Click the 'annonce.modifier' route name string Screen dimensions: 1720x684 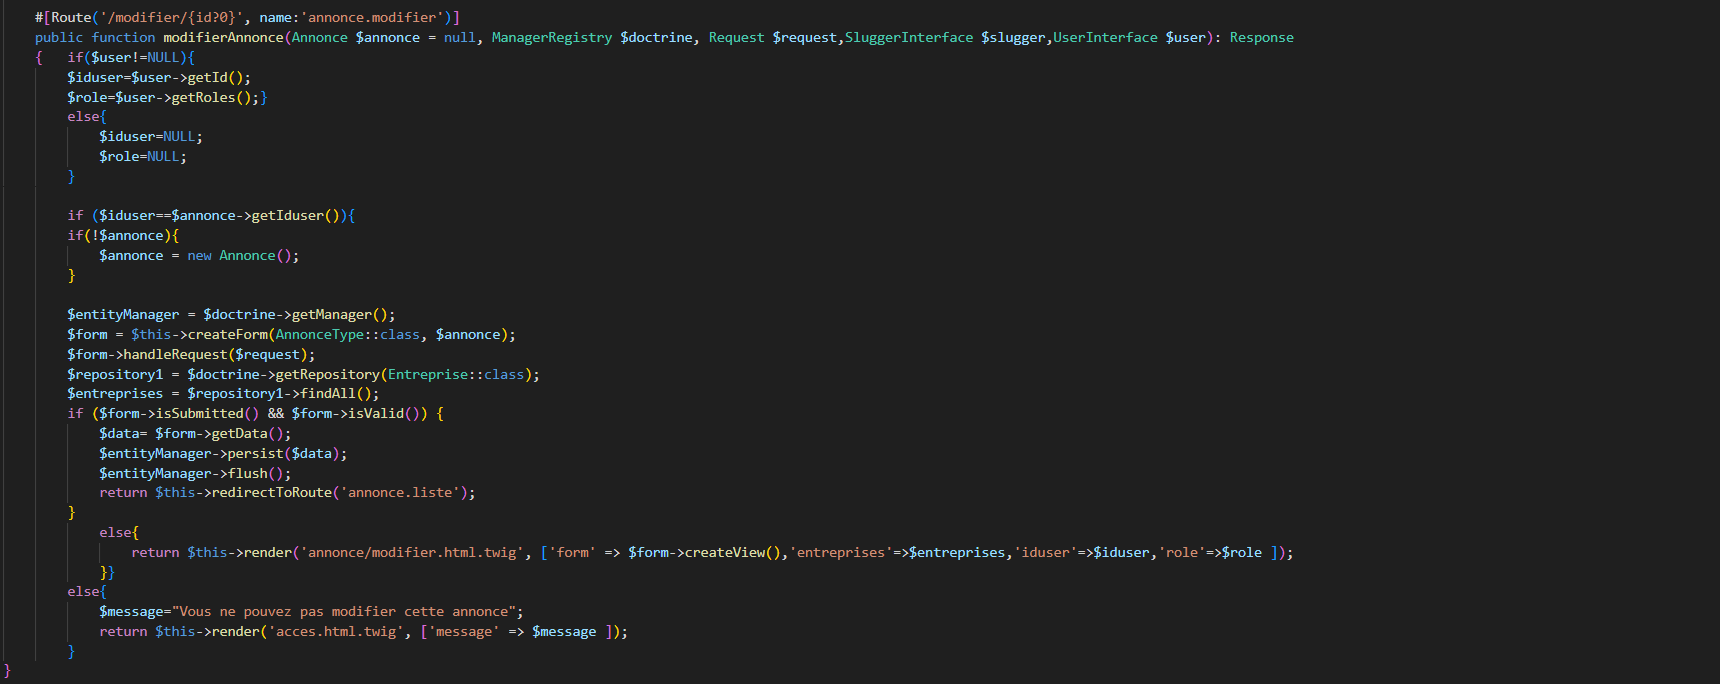(x=372, y=17)
